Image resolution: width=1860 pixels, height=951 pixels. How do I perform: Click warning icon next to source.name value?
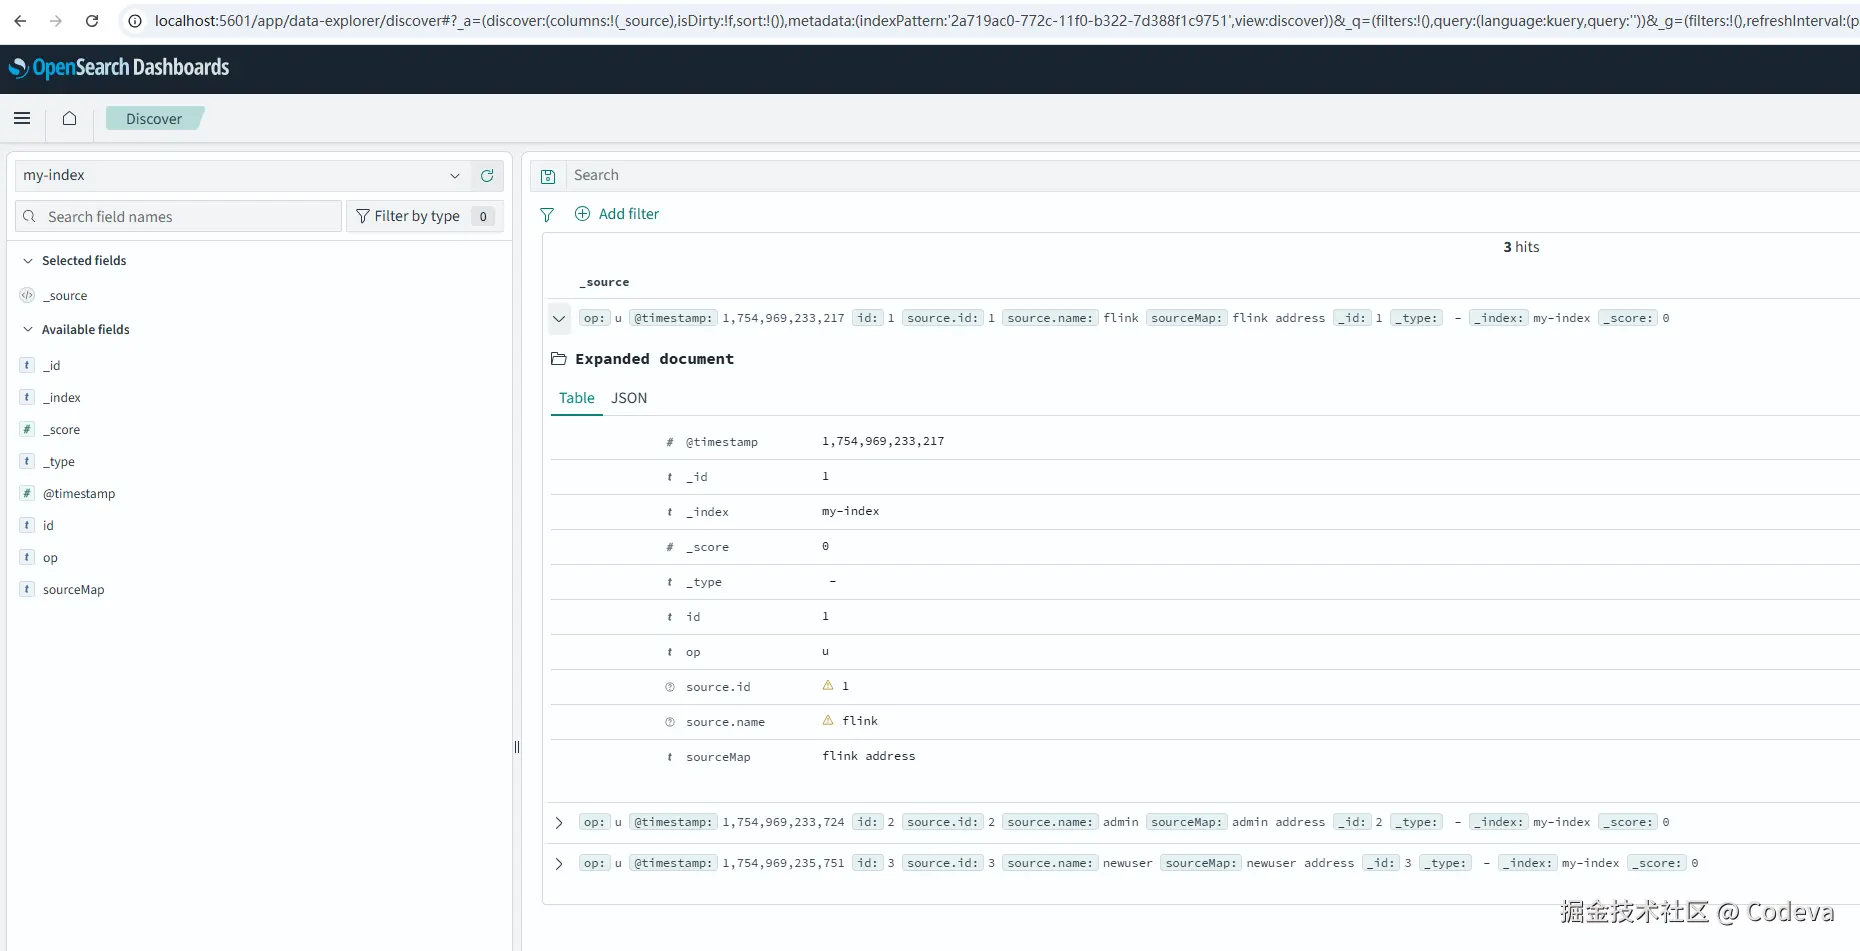[x=828, y=720]
